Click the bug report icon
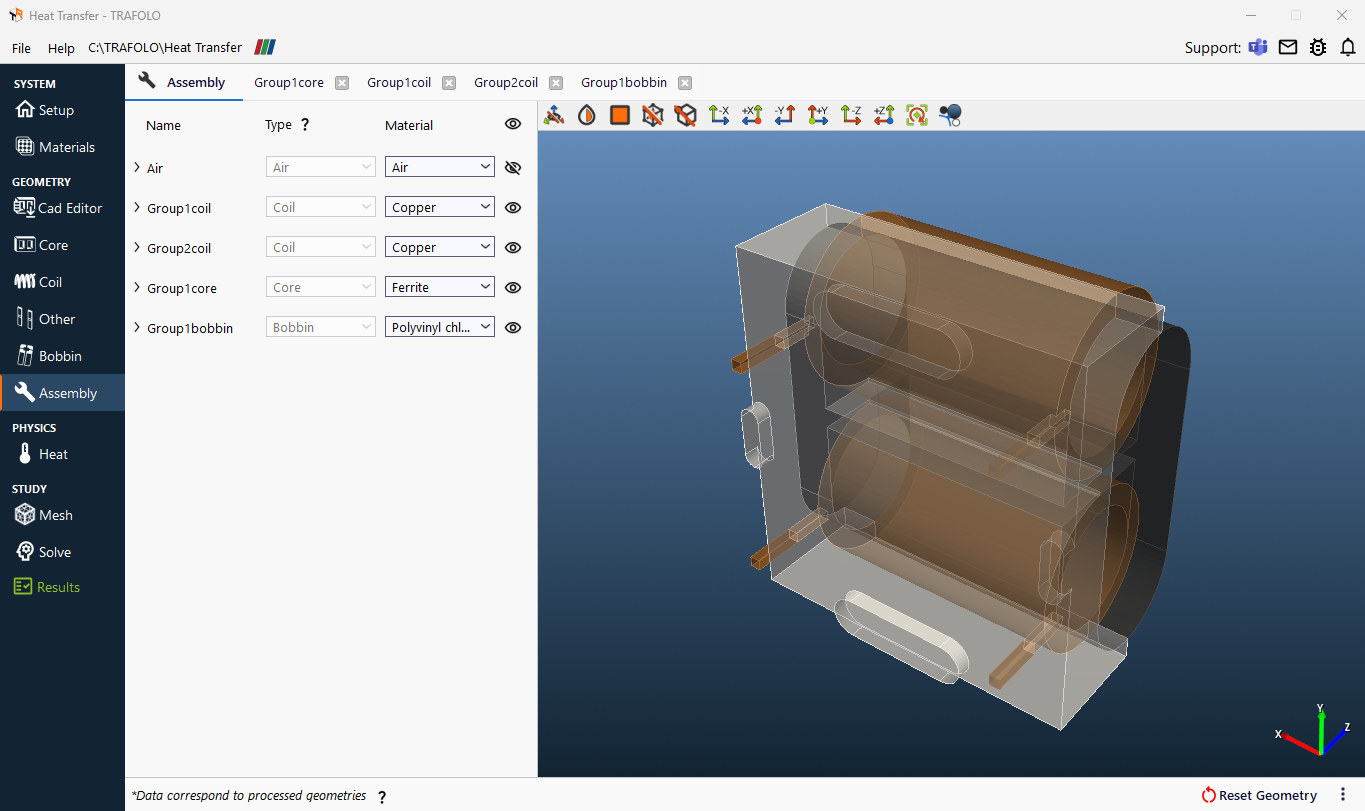This screenshot has height=811, width=1365. pyautogui.click(x=1318, y=47)
